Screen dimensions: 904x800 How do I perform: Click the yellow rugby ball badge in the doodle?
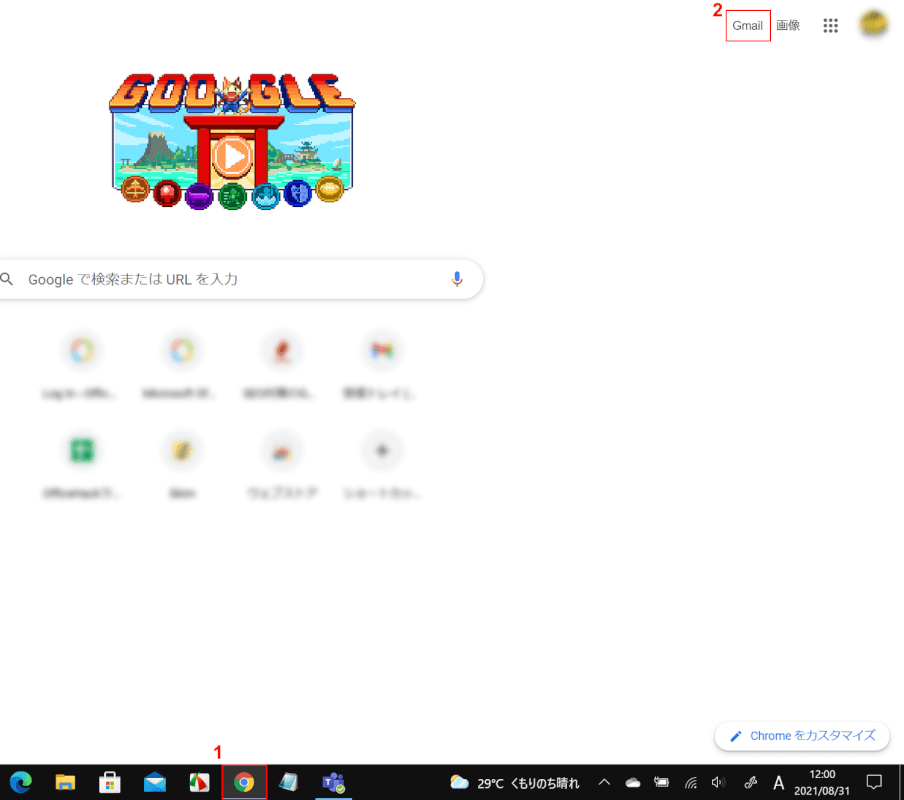(329, 190)
